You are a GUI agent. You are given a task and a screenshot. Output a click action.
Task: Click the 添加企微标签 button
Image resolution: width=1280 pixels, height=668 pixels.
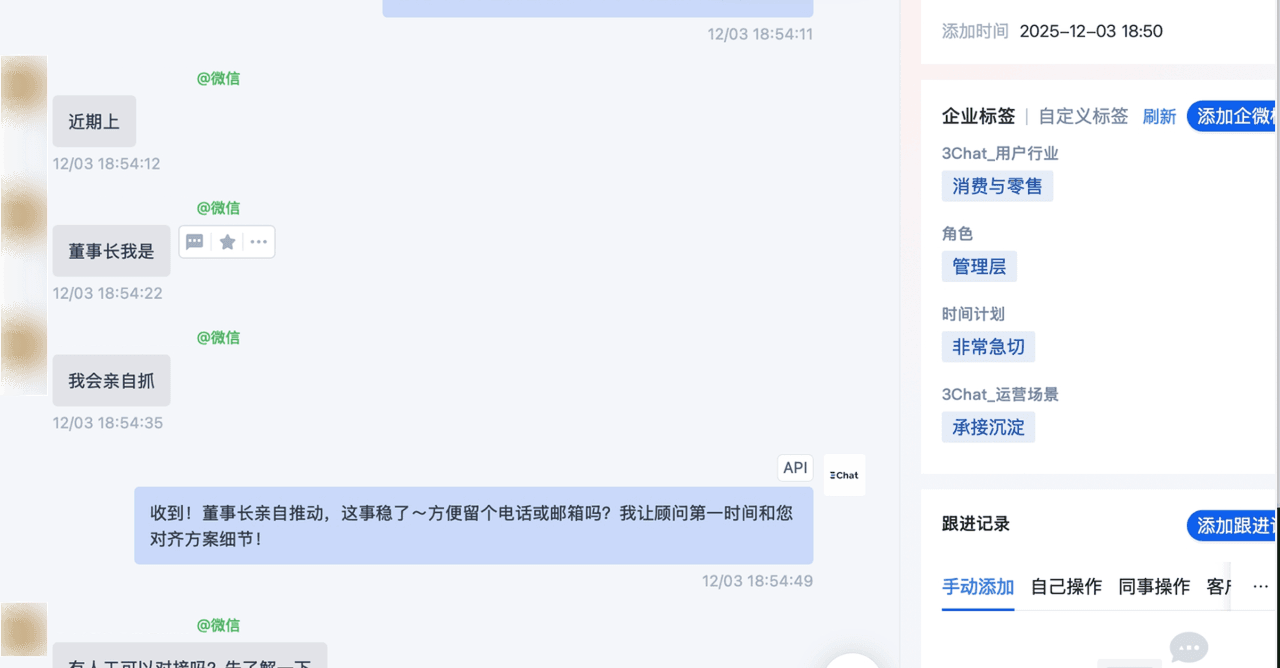1233,116
